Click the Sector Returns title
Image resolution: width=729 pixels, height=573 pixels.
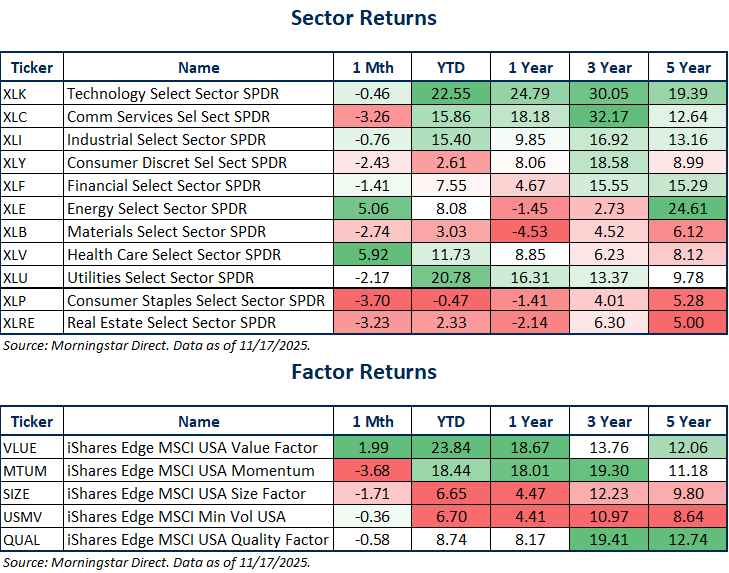364,18
